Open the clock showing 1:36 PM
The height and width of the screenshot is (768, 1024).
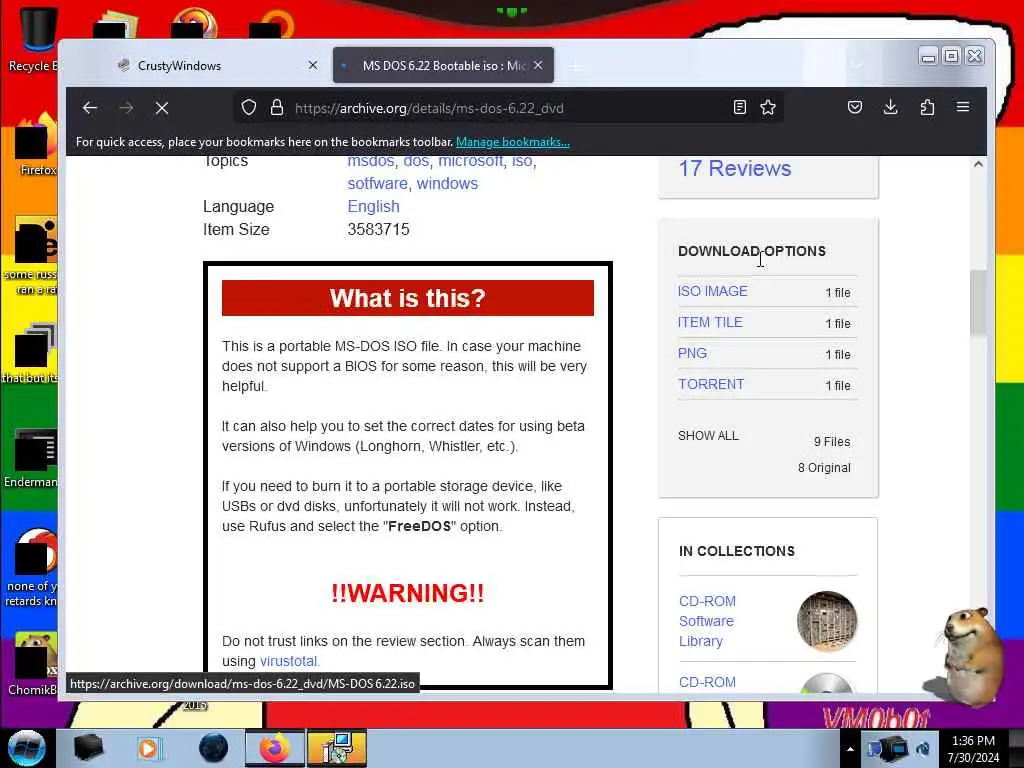[x=973, y=749]
